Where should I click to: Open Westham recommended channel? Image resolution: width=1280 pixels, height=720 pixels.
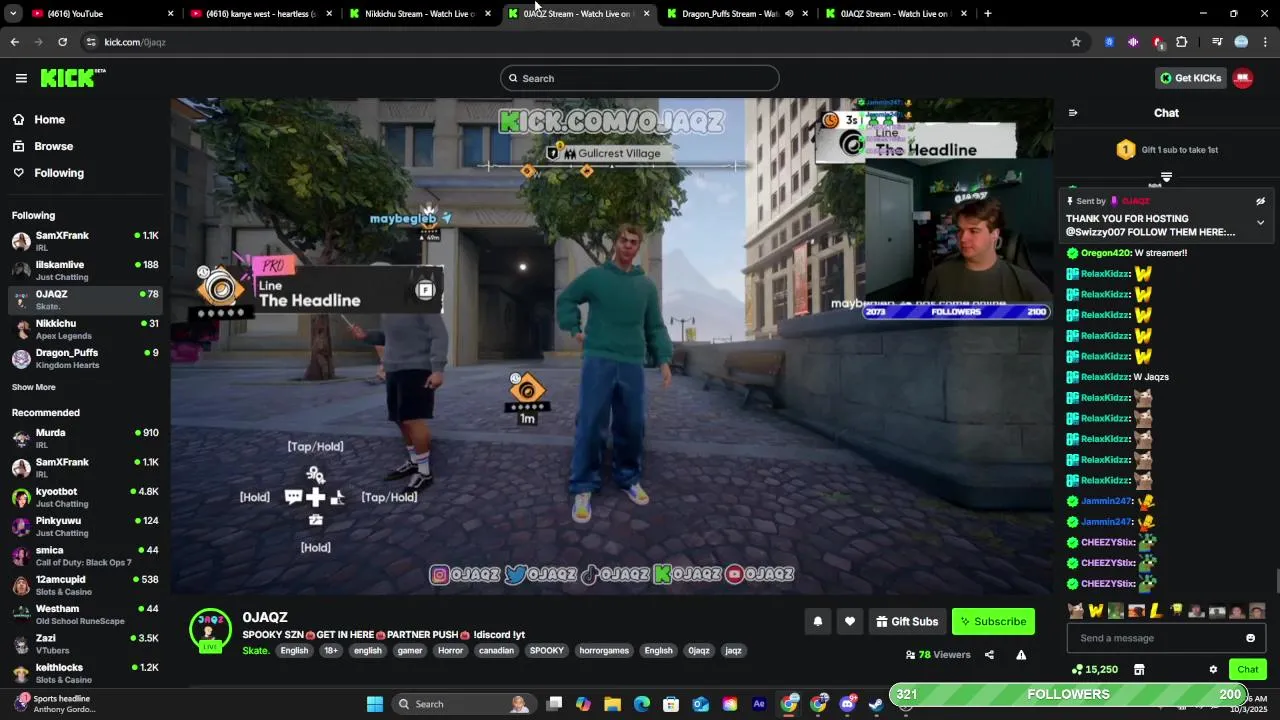click(x=85, y=614)
